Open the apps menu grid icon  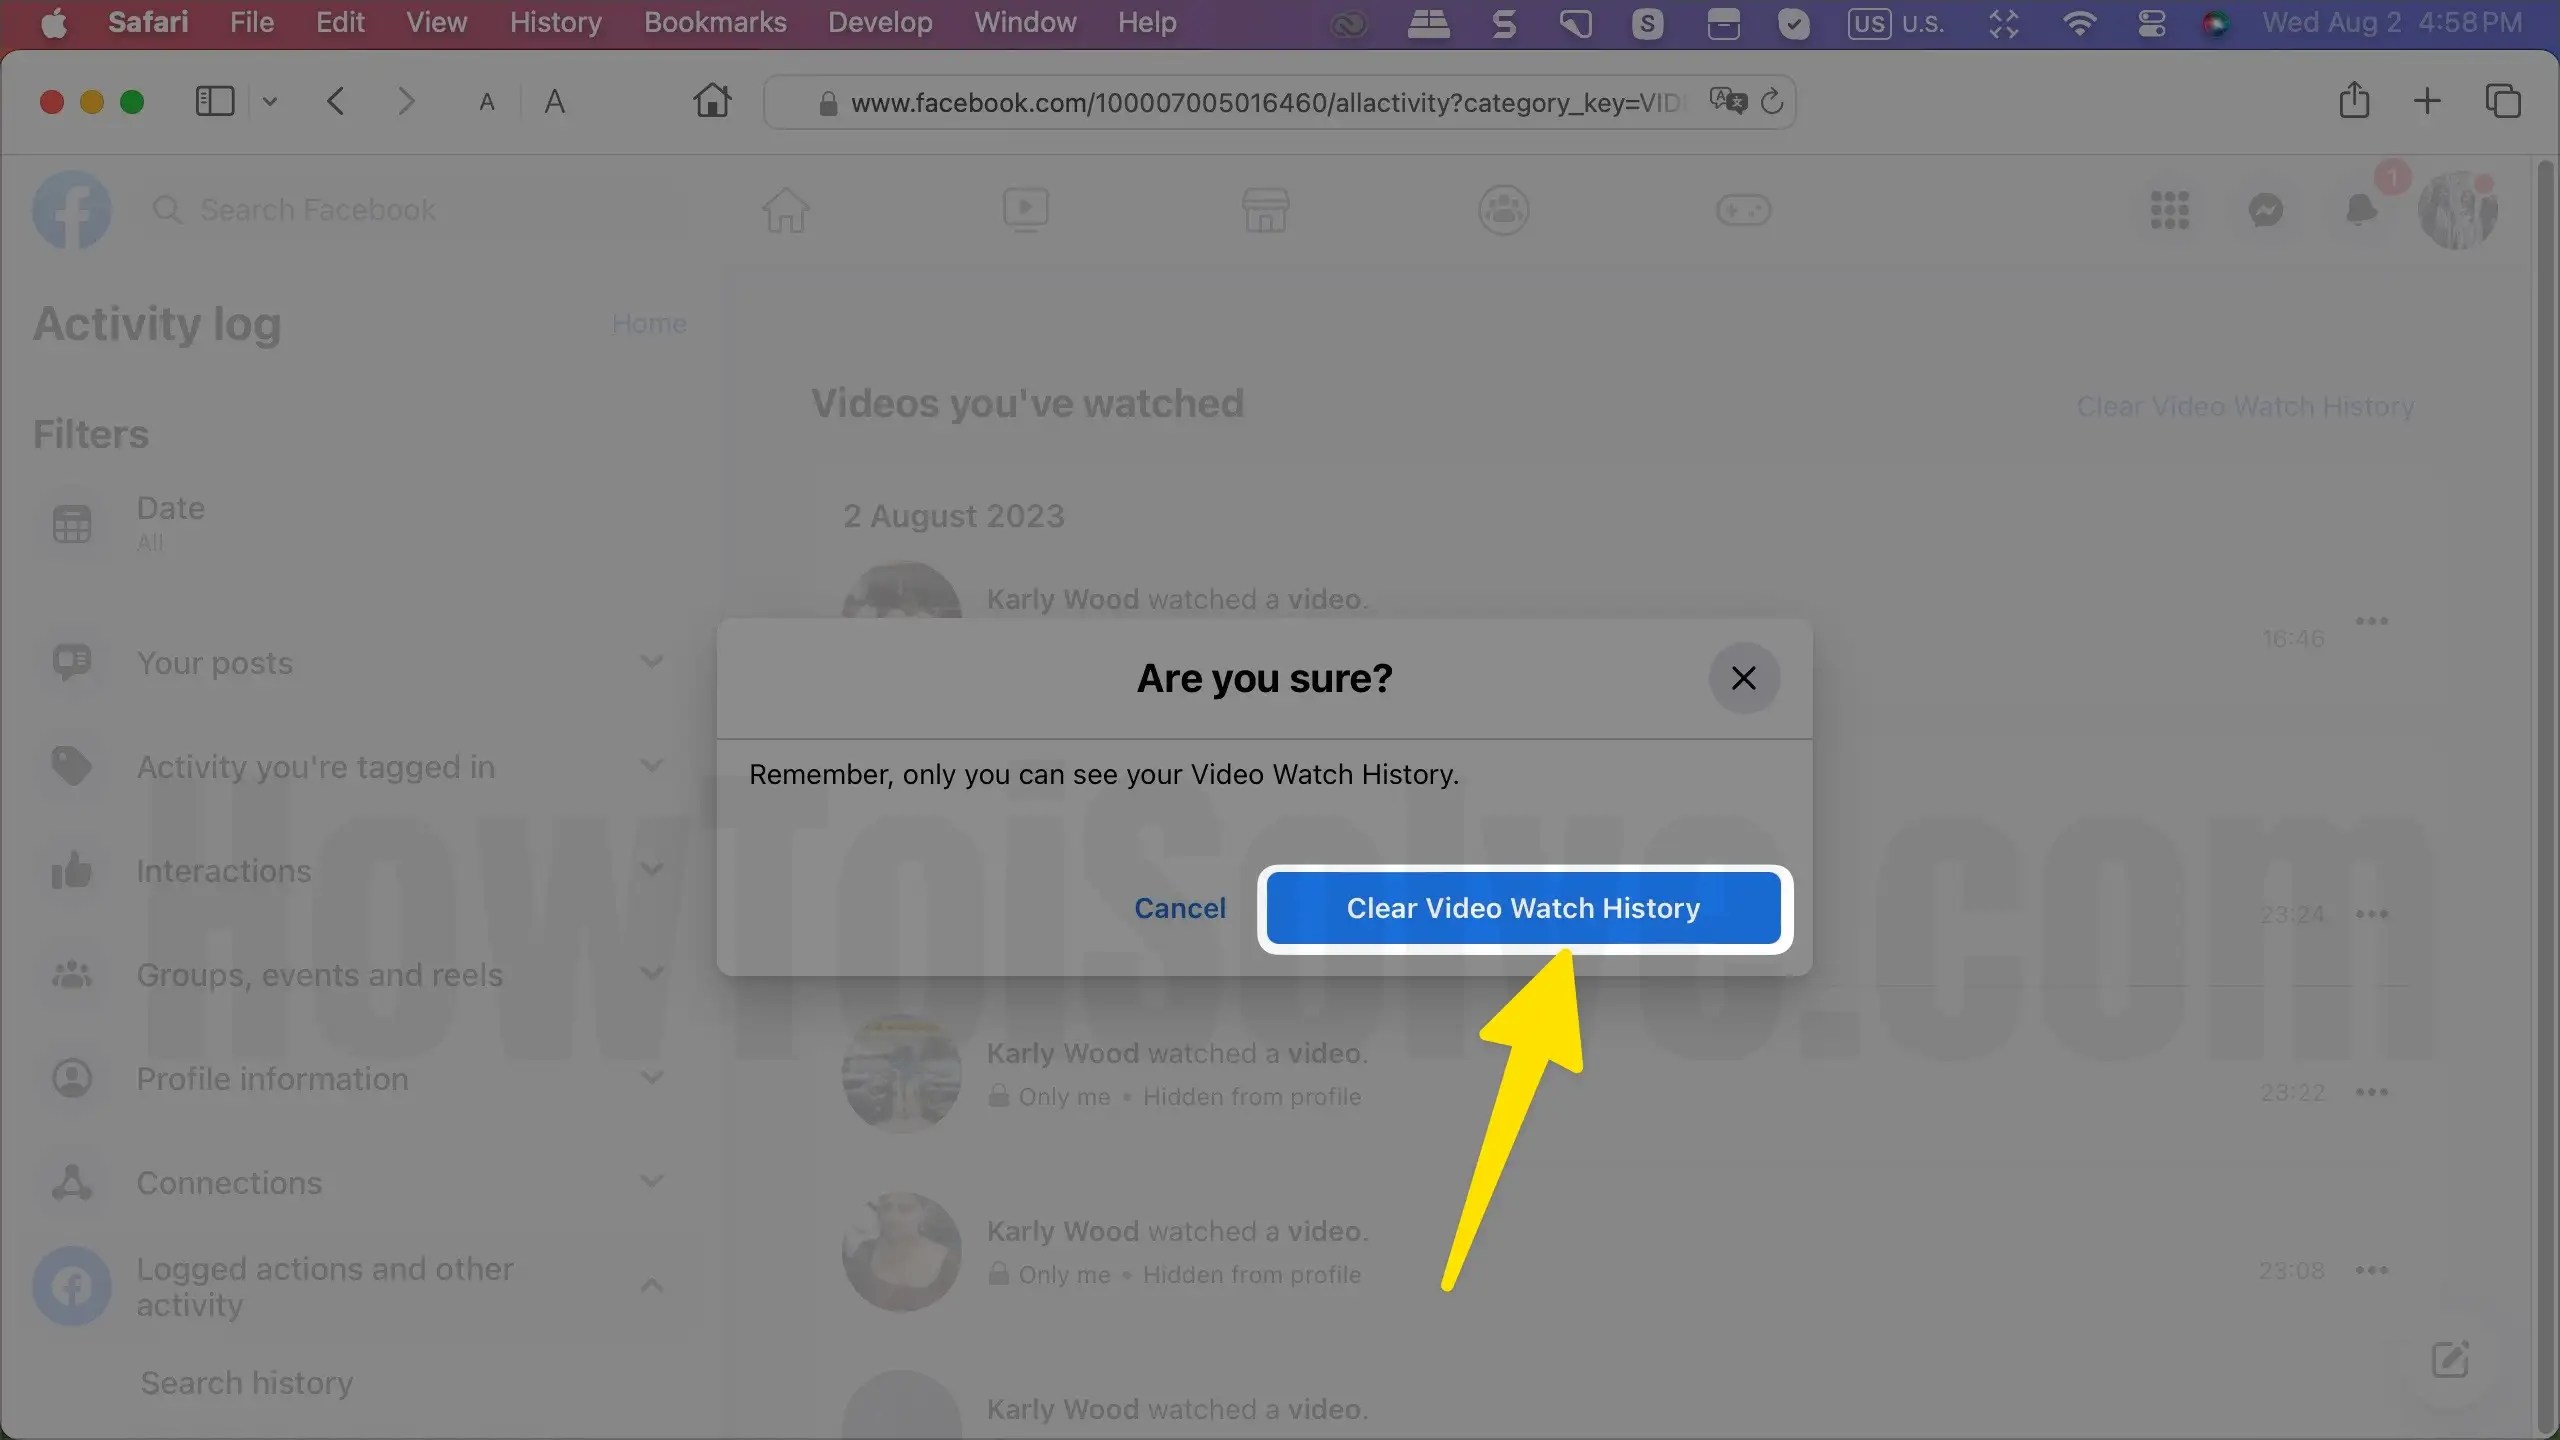tap(2170, 210)
